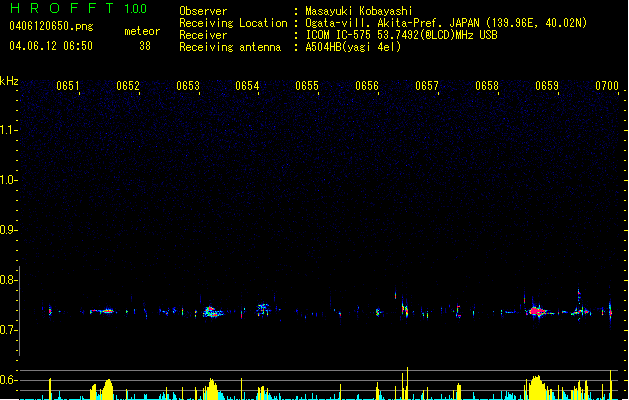Click the Receiver label
Screen dimensions: 629x400
click(x=203, y=35)
